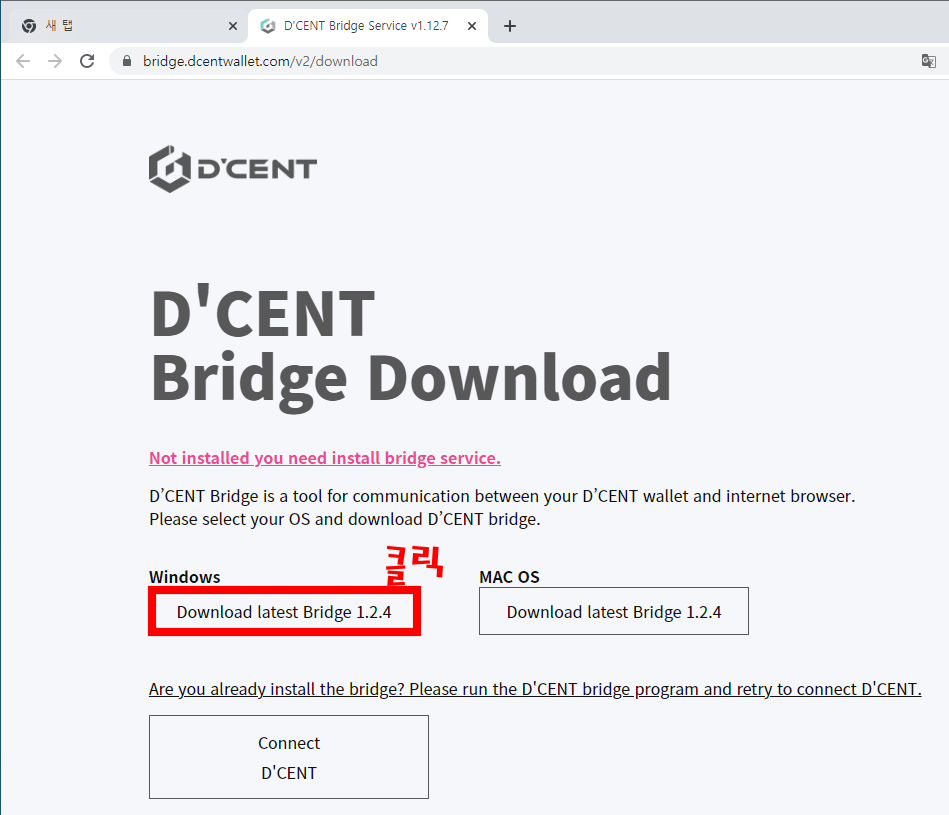Click the 'MAC OS' heading text
The height and width of the screenshot is (815, 949).
coord(509,577)
